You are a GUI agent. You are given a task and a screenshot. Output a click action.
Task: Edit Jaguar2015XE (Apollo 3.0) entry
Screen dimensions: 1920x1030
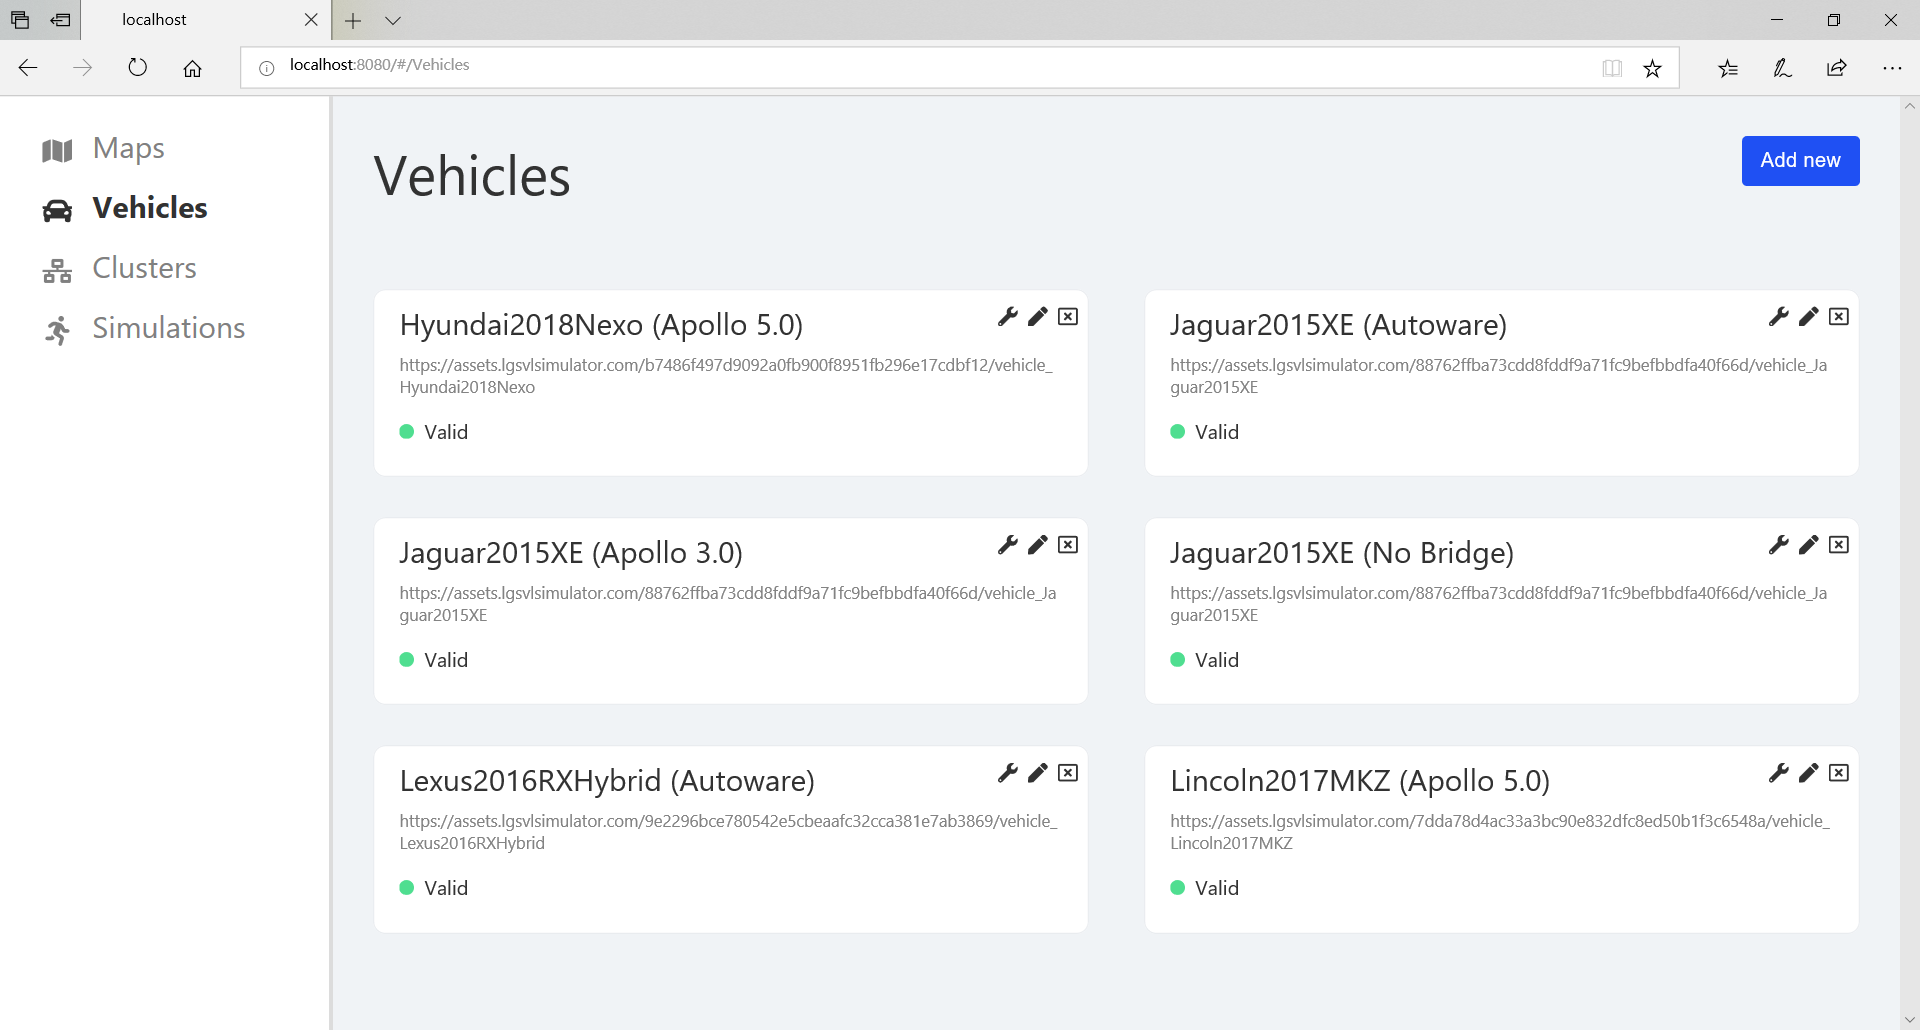[x=1038, y=545]
